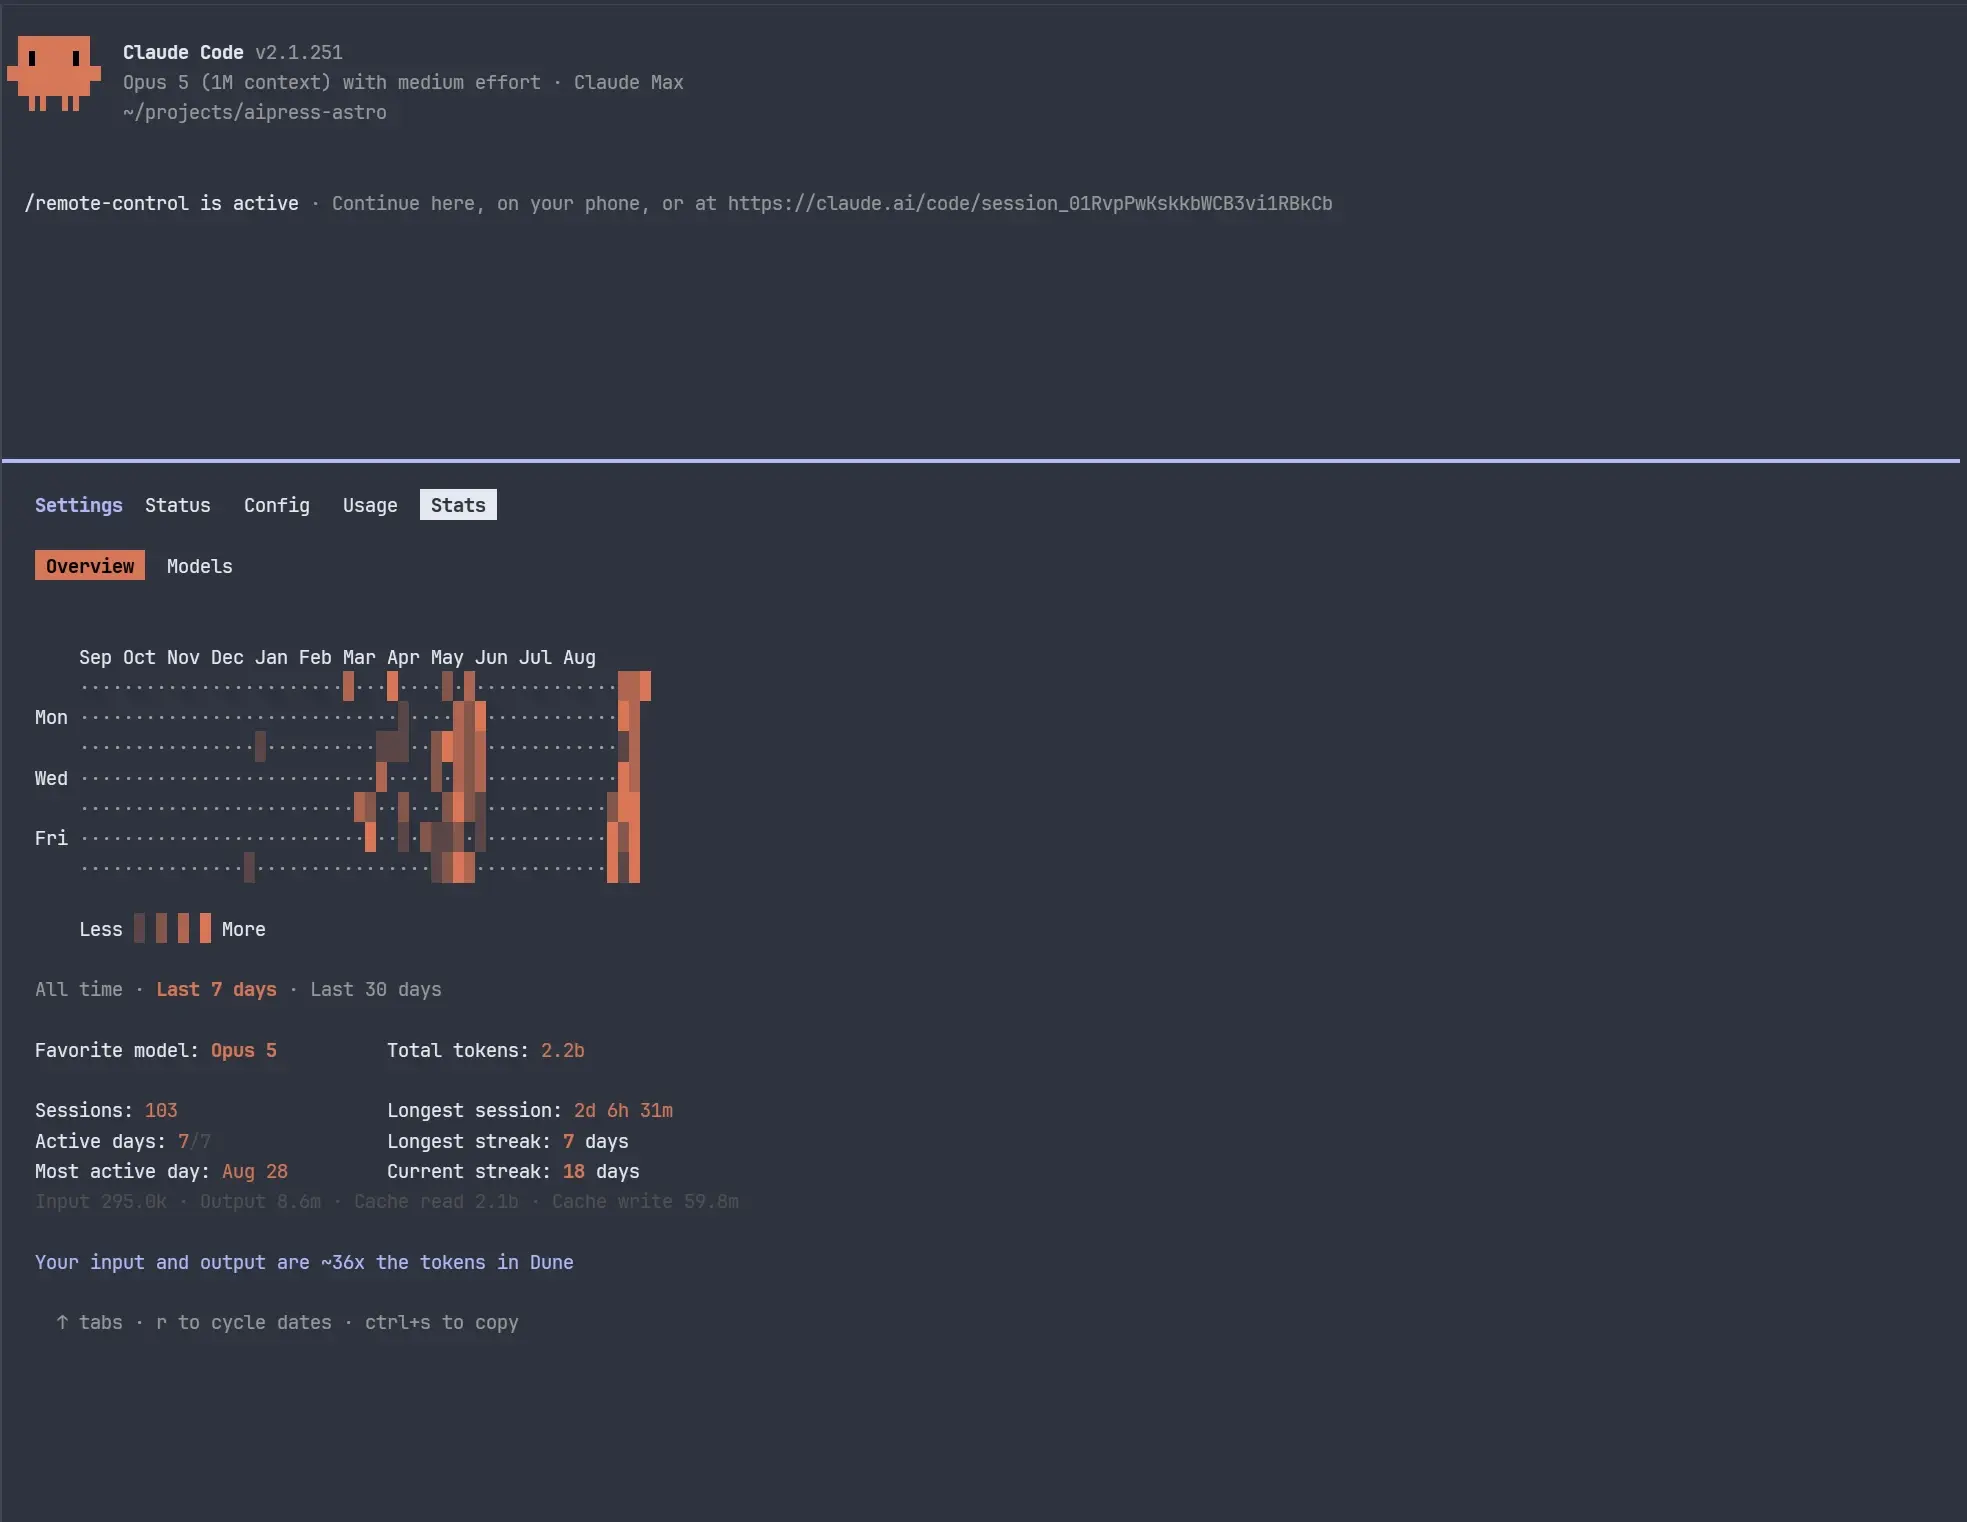This screenshot has width=1967, height=1522.
Task: Click the Longest streak "7 days" value
Action: pos(596,1141)
